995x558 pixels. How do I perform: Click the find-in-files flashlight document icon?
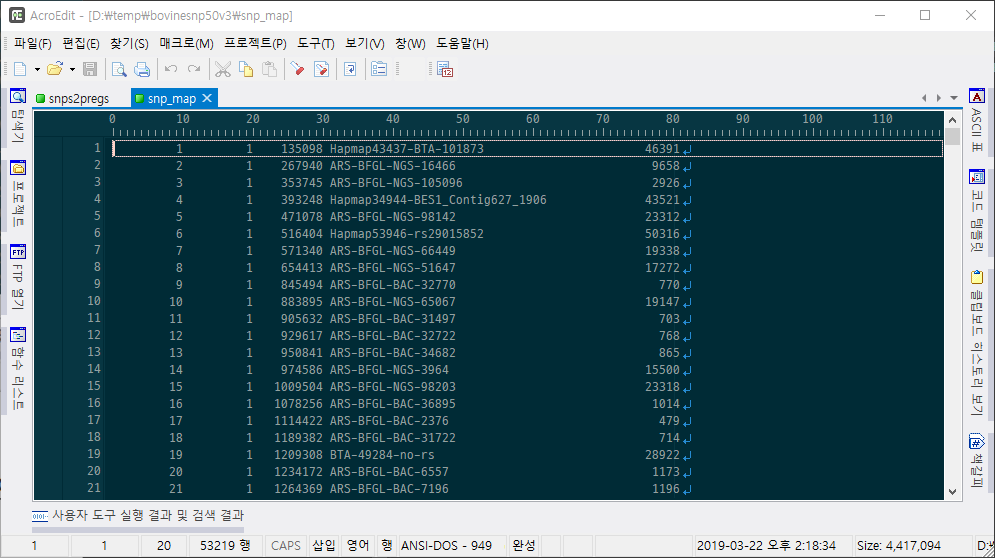click(322, 69)
